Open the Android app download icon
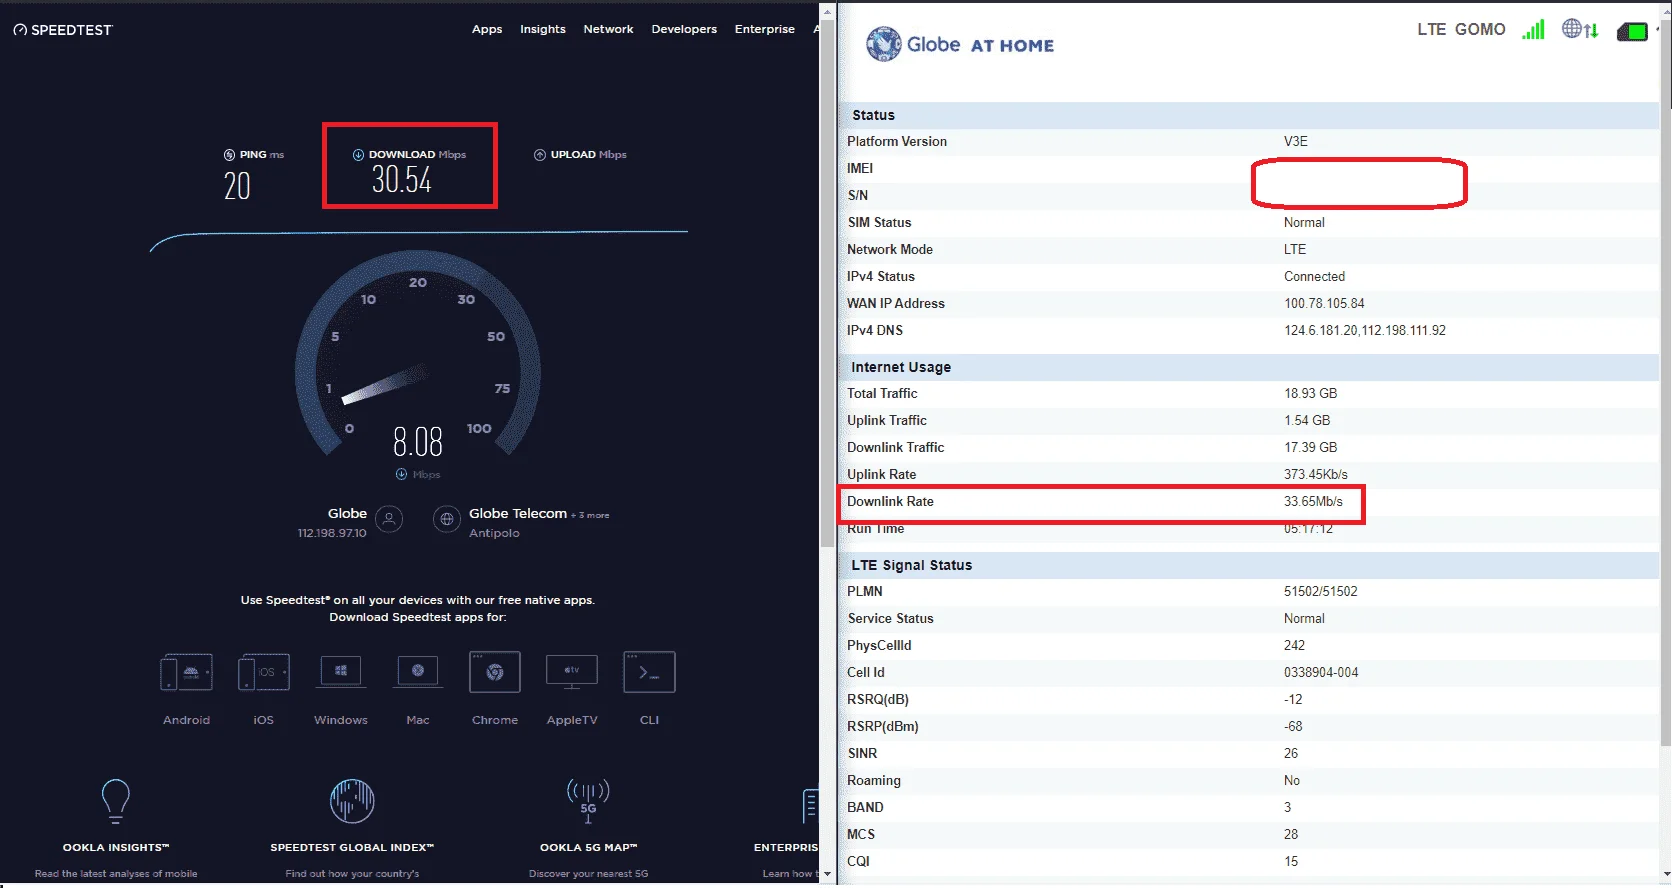Viewport: 1672px width, 888px height. (187, 672)
